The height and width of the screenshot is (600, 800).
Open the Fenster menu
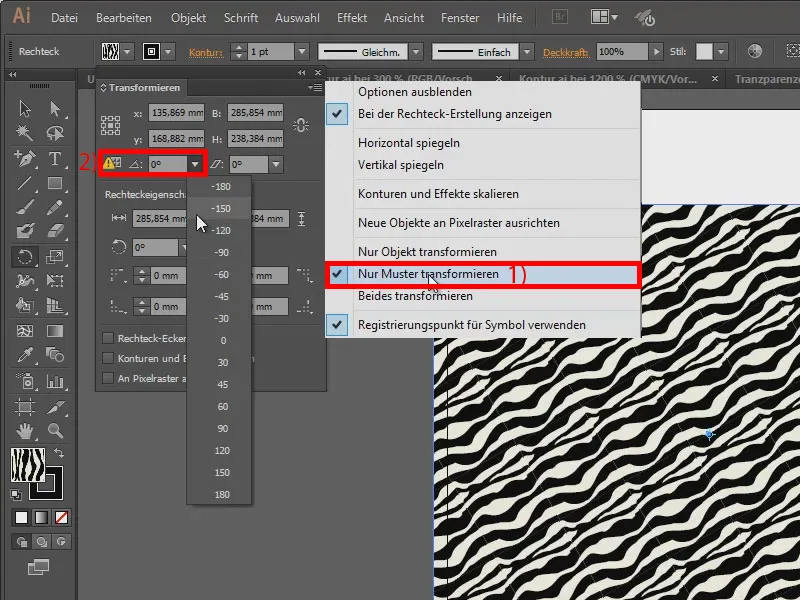pyautogui.click(x=460, y=18)
